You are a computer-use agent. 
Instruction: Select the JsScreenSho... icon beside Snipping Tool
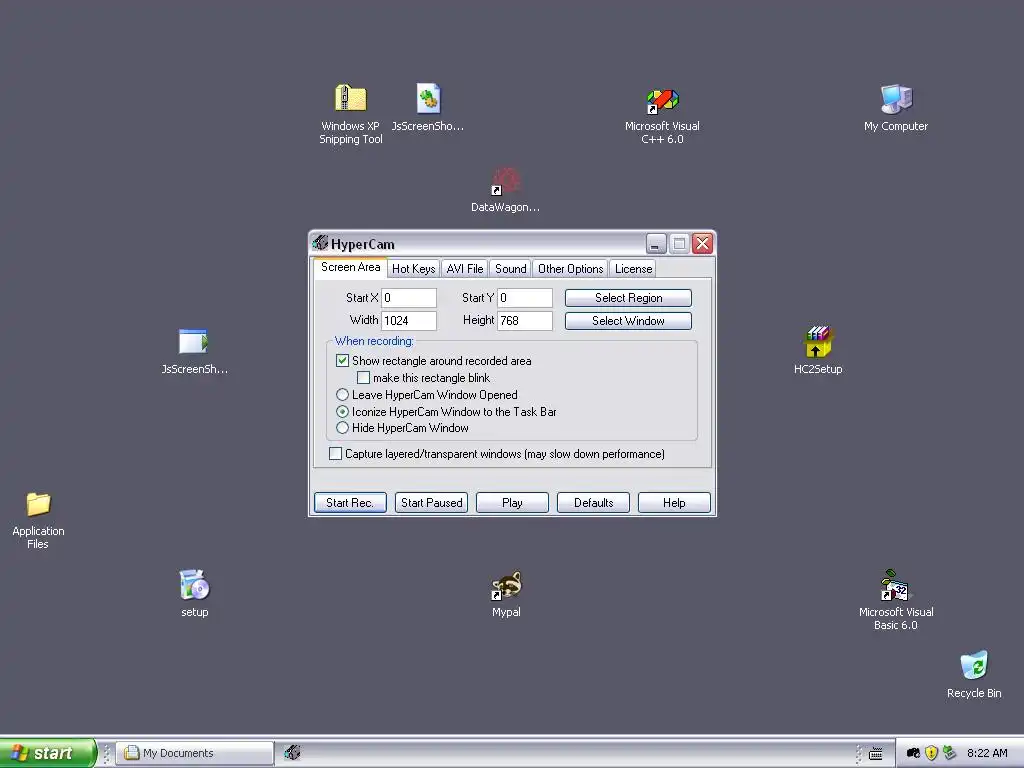click(x=428, y=98)
